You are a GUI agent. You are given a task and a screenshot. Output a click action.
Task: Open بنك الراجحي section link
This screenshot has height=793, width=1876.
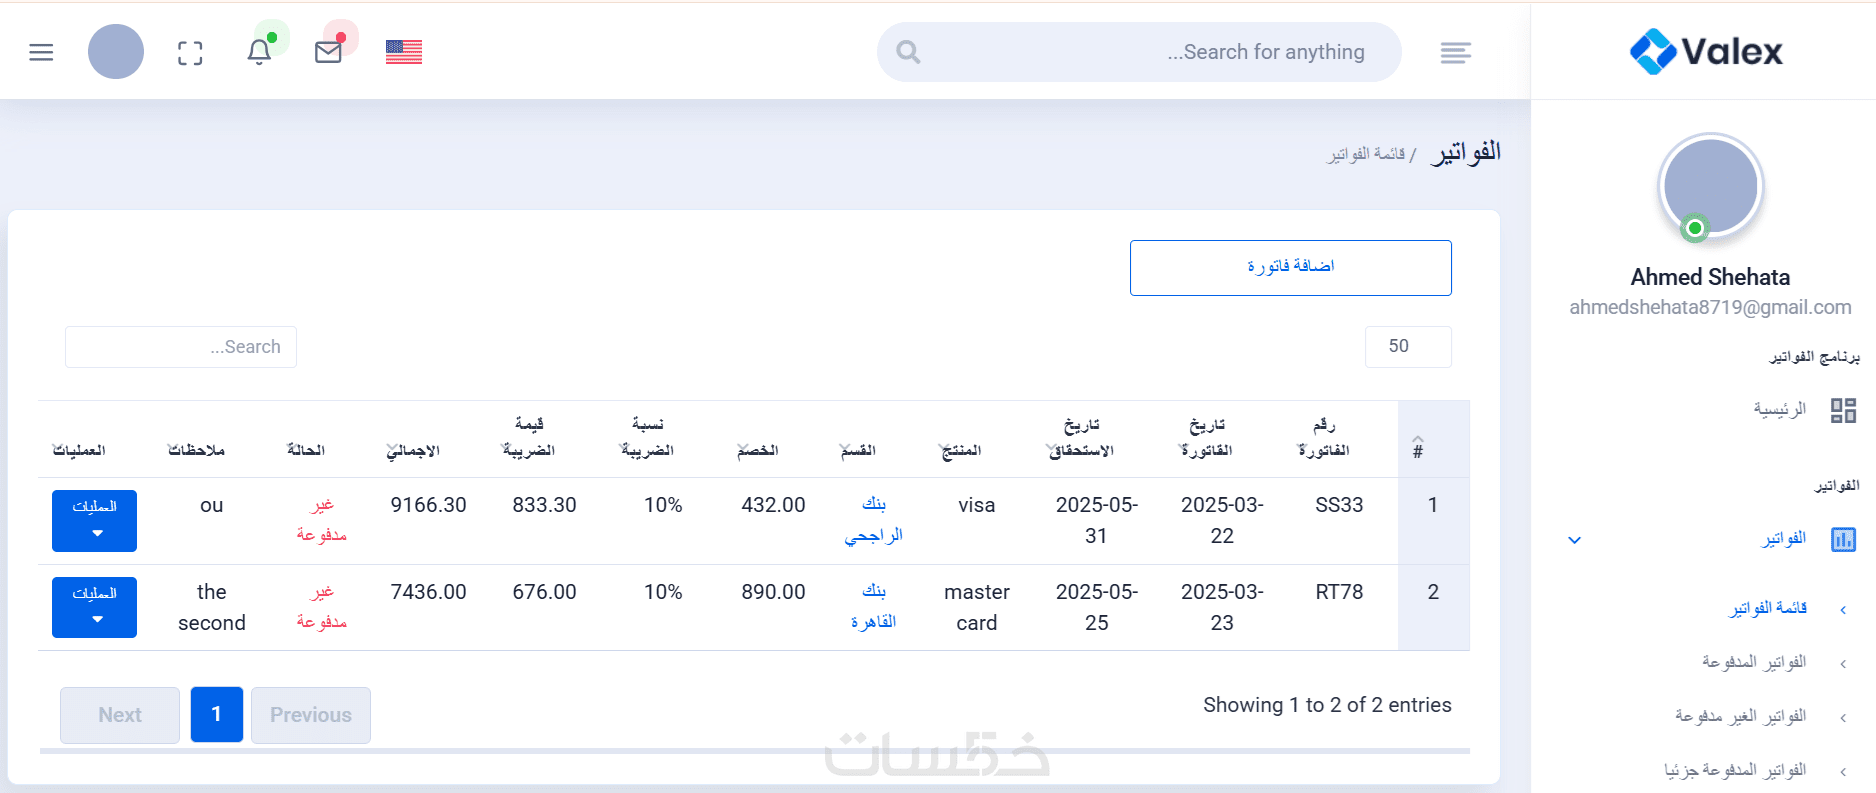873,520
